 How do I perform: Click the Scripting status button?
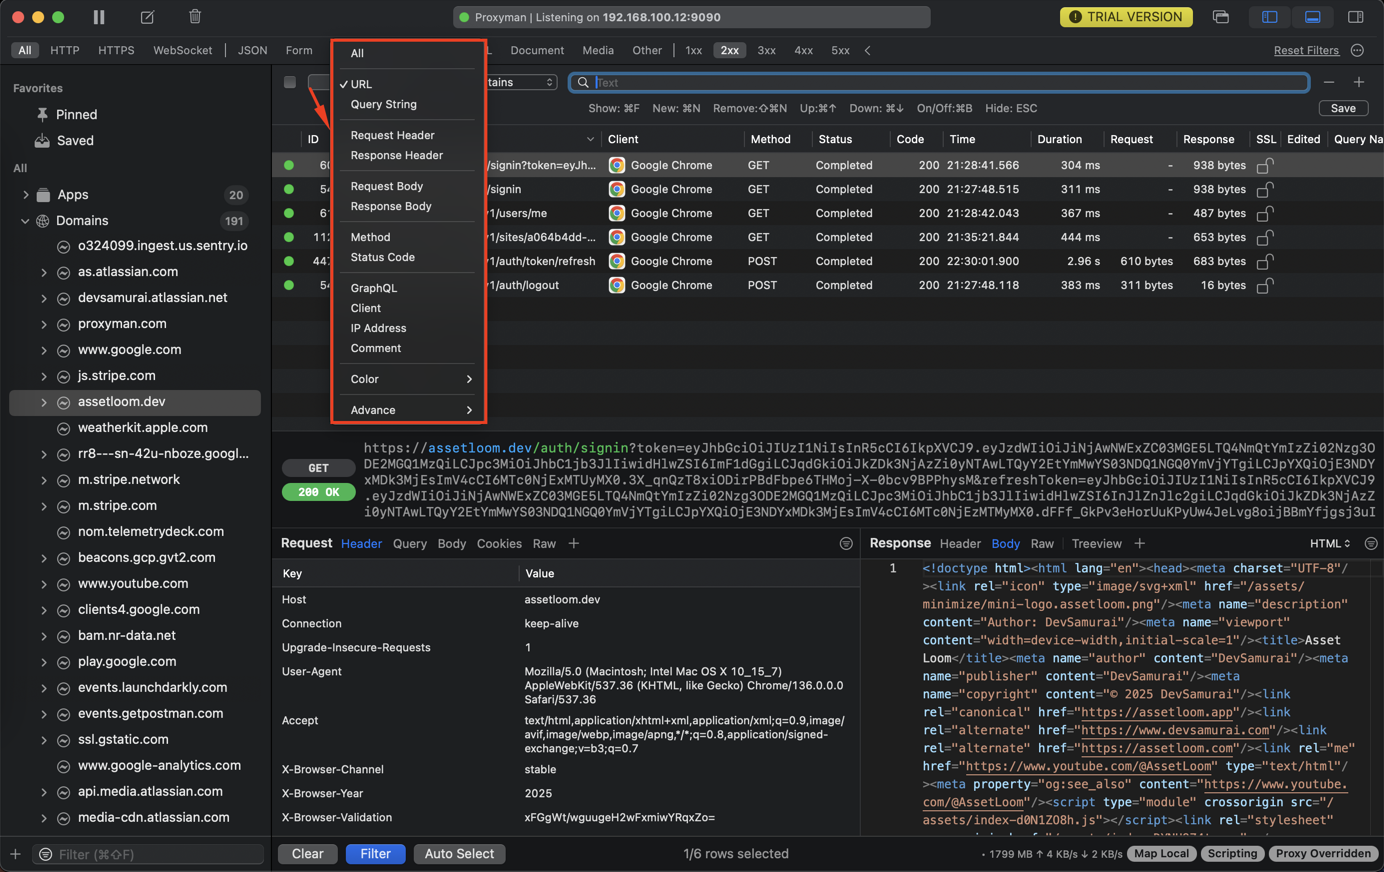[x=1232, y=854]
